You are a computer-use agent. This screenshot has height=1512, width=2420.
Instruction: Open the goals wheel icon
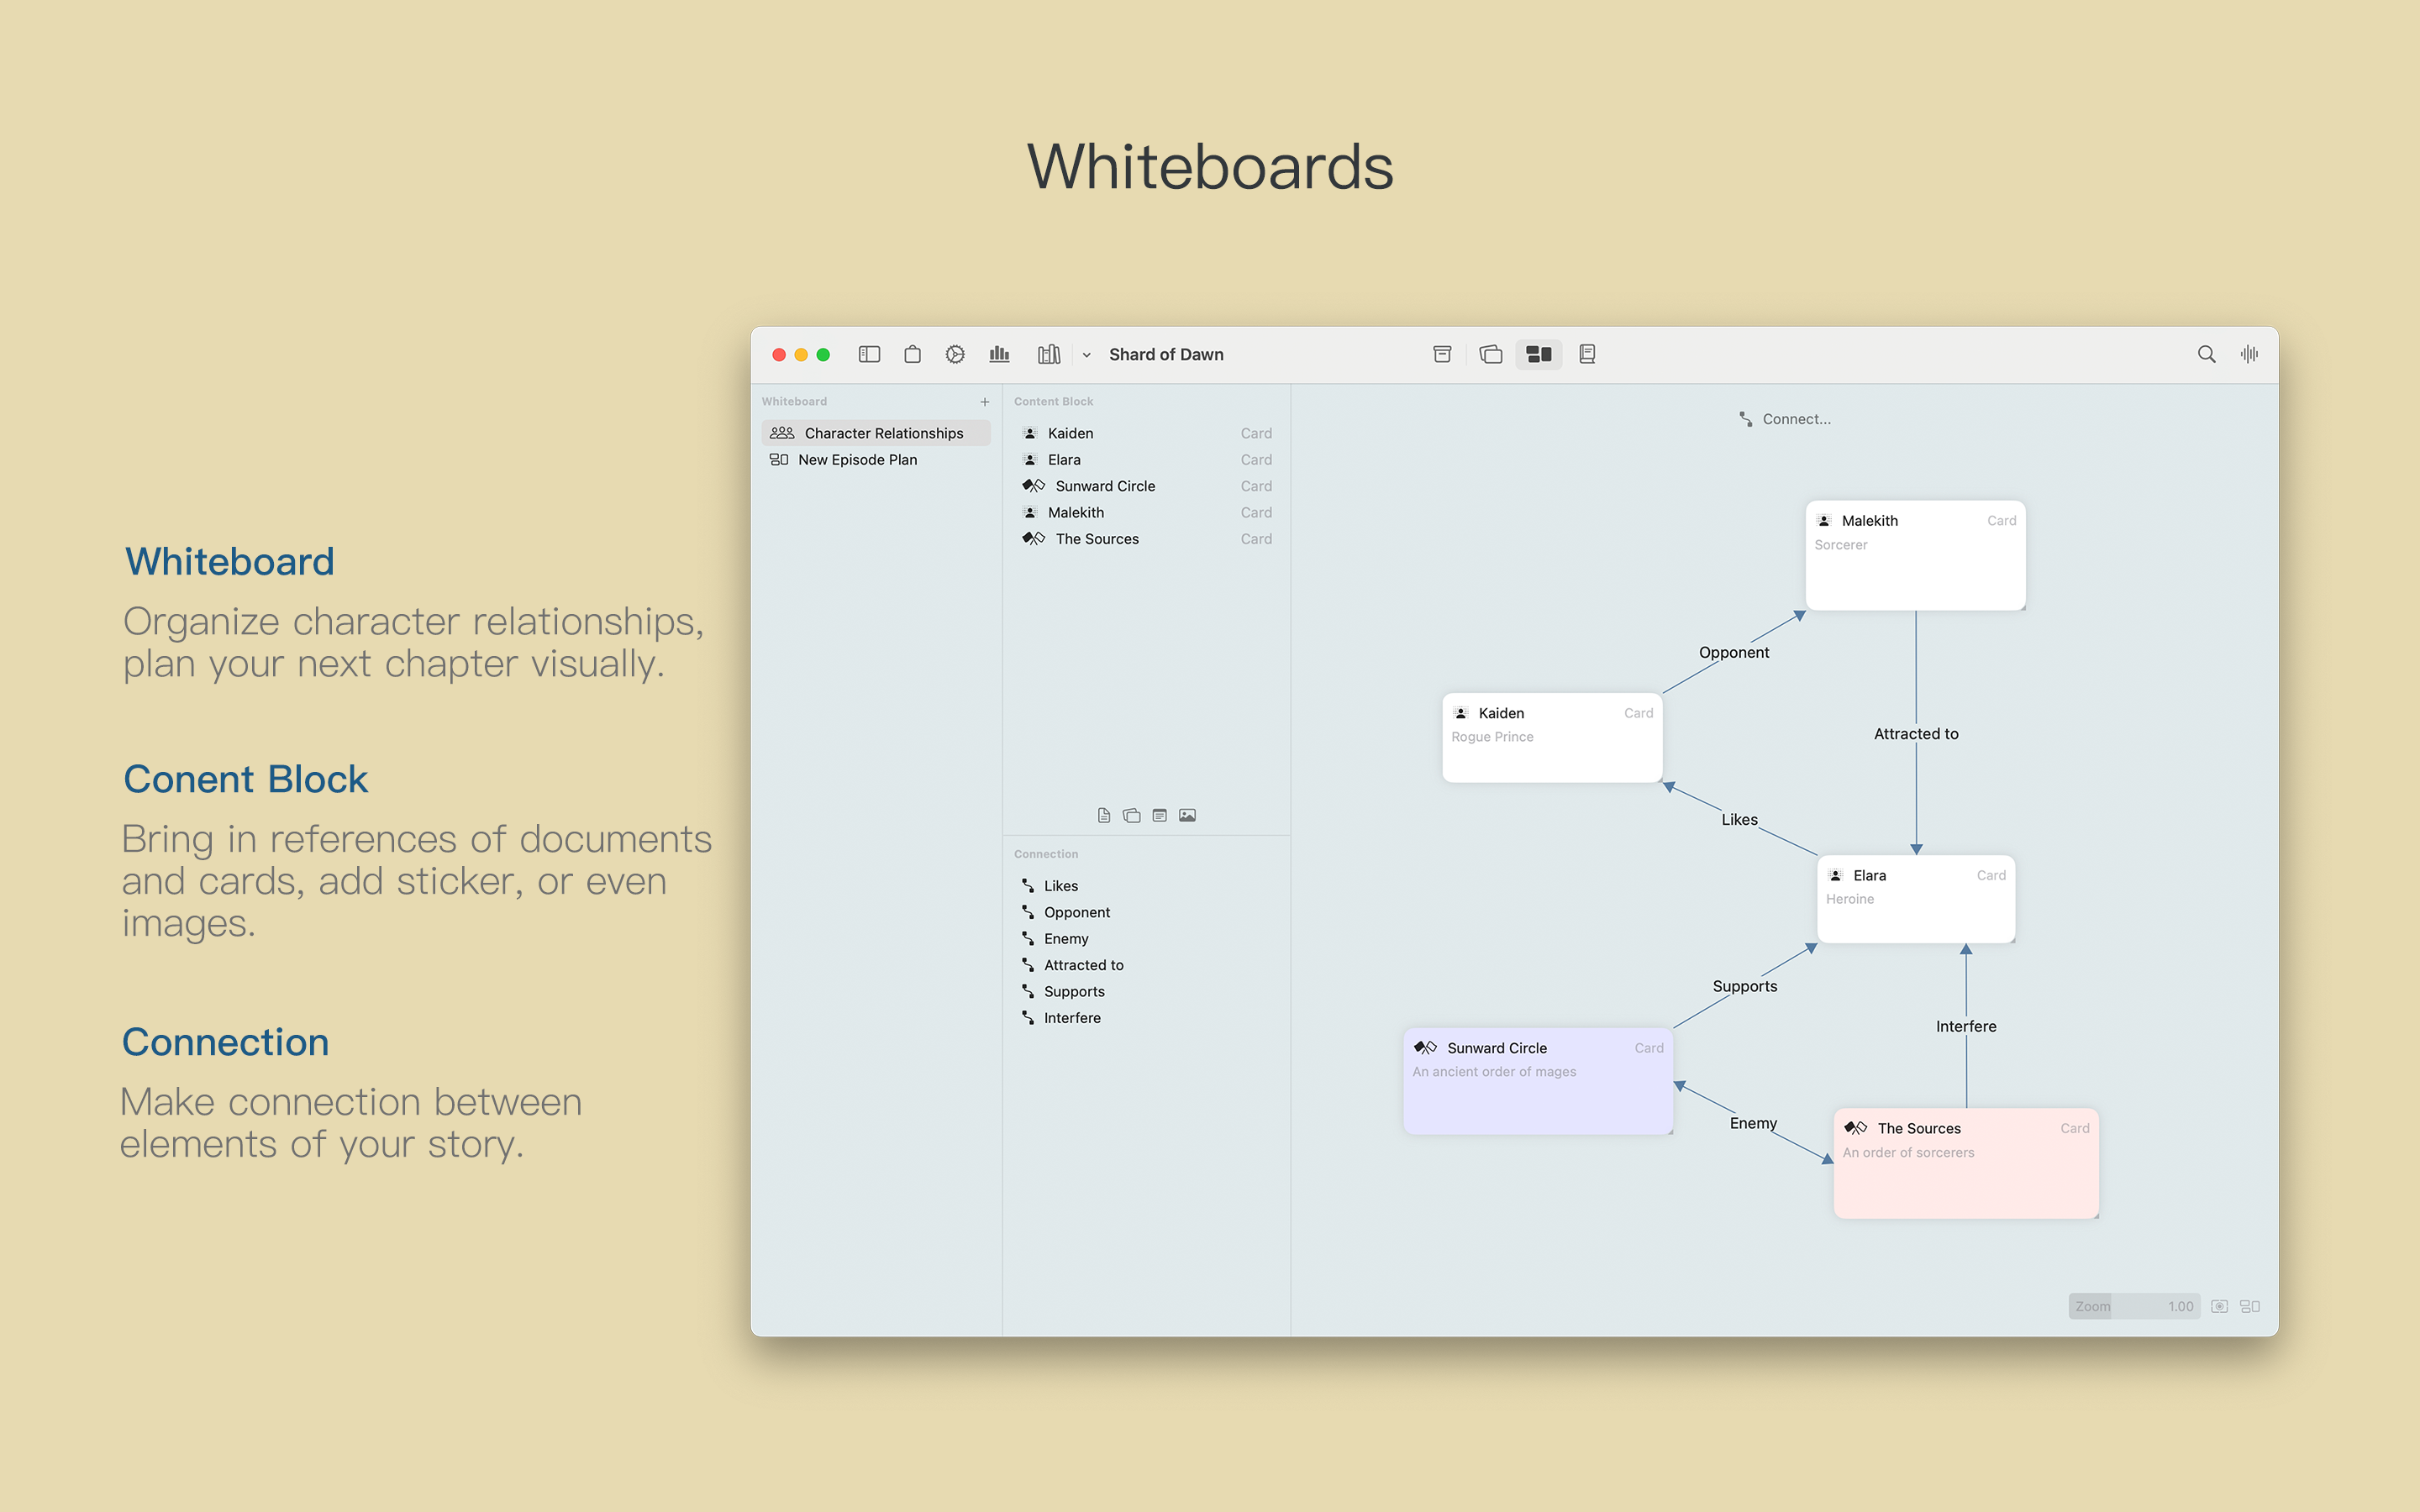point(955,354)
